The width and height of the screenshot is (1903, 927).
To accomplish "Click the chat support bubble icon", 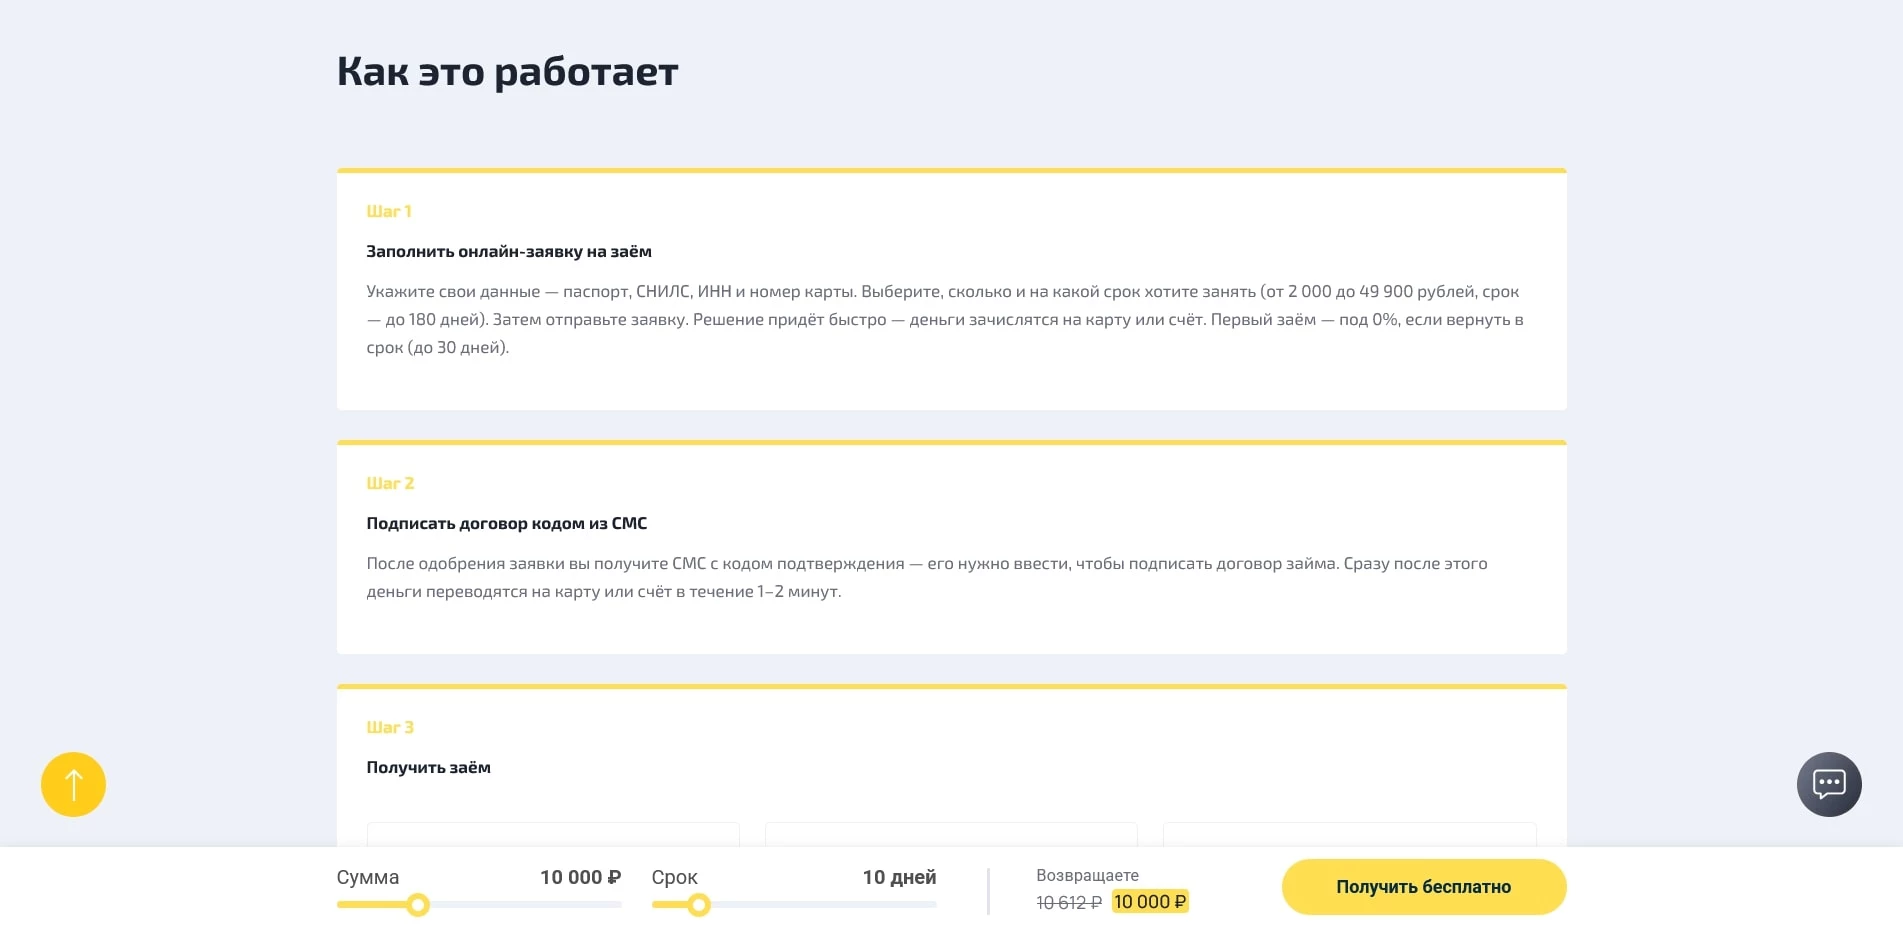I will tap(1828, 784).
